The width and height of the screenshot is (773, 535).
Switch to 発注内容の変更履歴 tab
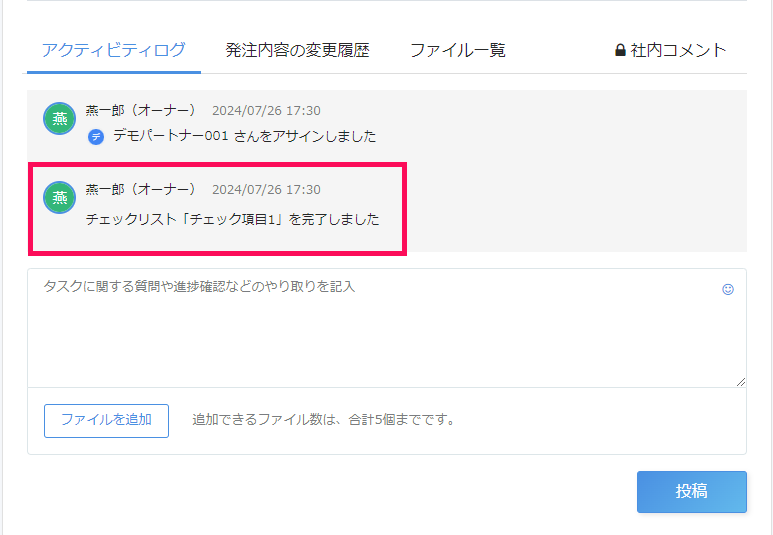(297, 50)
